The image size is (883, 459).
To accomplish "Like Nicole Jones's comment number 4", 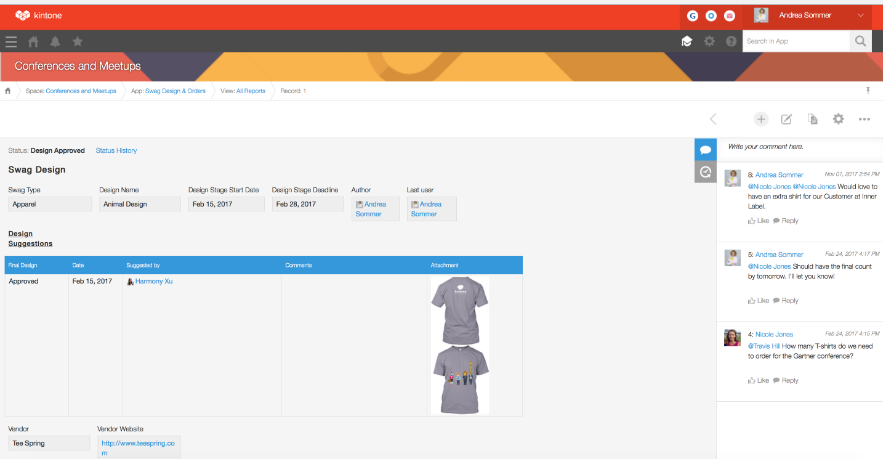I will 757,380.
